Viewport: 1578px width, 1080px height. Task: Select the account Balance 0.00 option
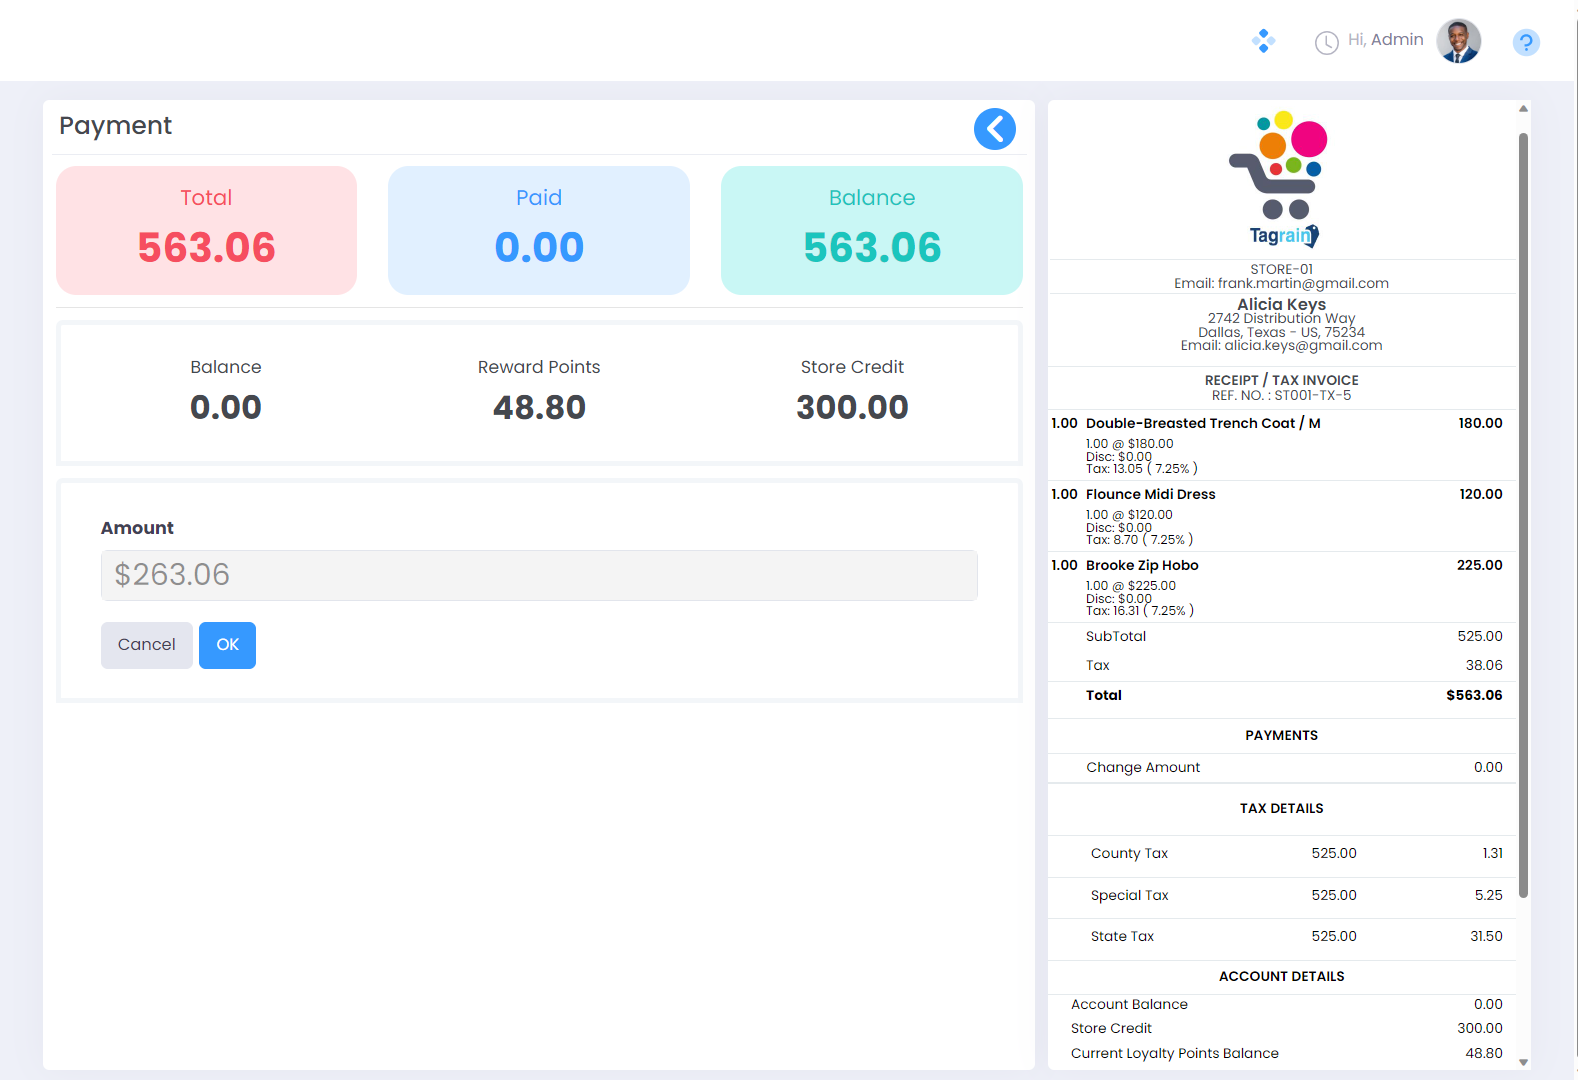226,391
